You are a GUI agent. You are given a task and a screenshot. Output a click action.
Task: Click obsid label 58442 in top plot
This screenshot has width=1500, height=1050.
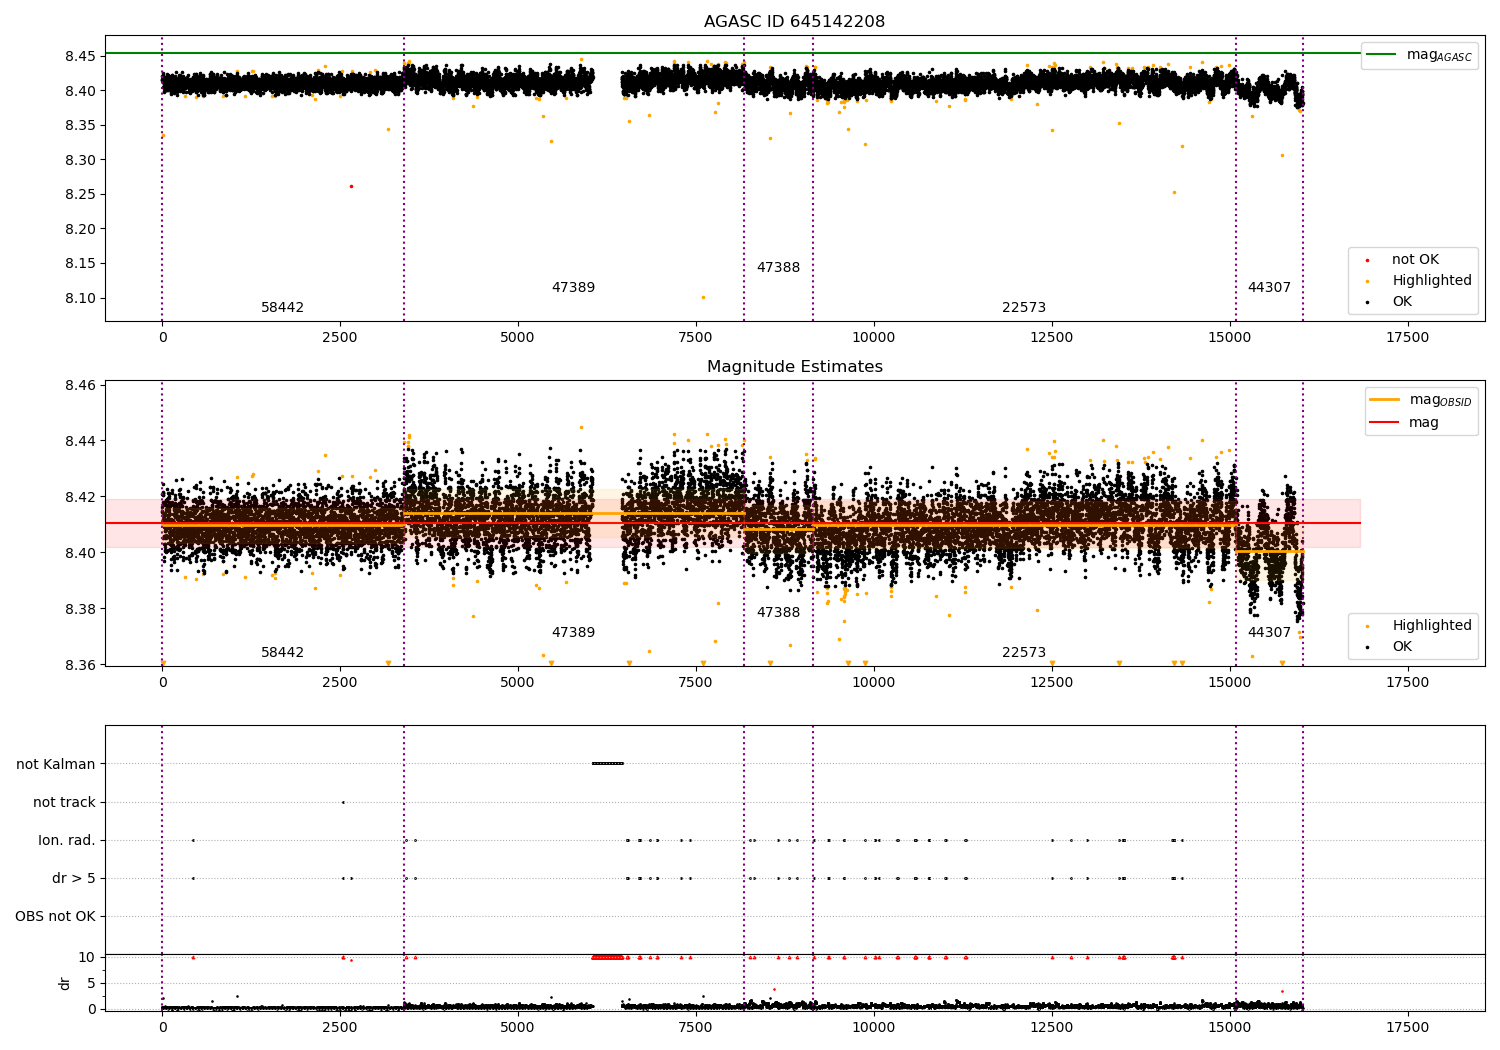pyautogui.click(x=282, y=308)
